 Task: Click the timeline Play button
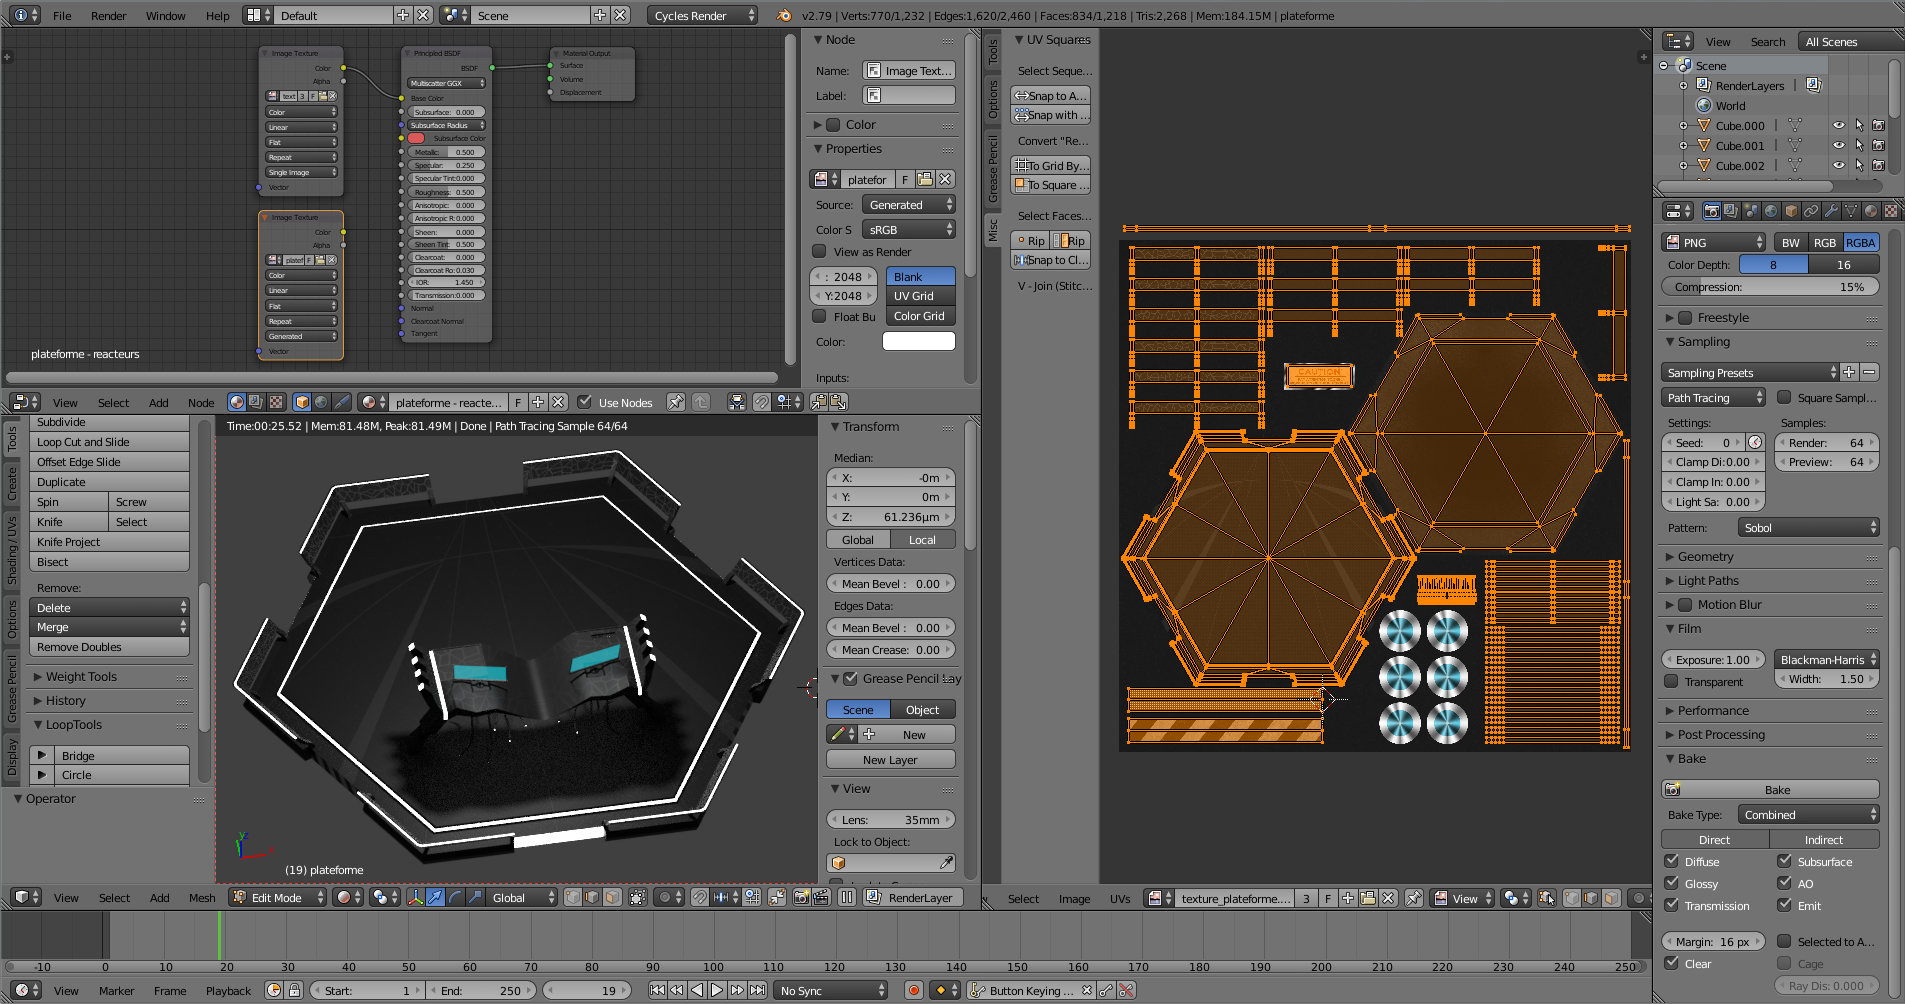pos(717,990)
